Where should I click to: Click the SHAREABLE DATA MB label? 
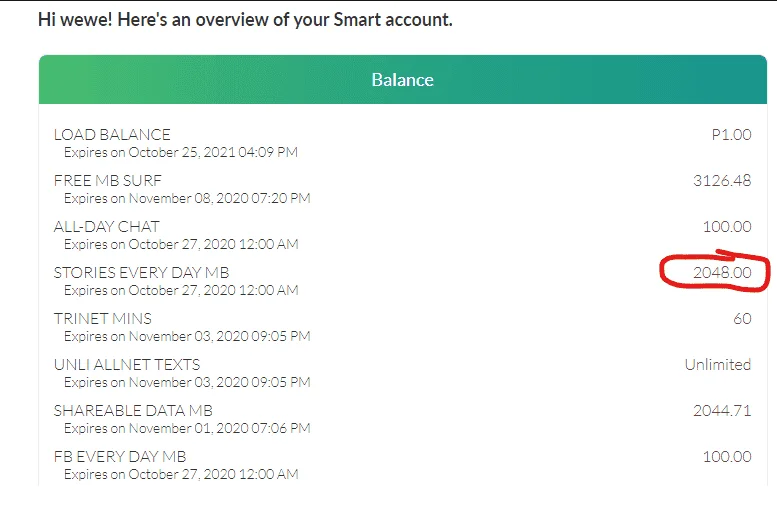[x=133, y=411]
